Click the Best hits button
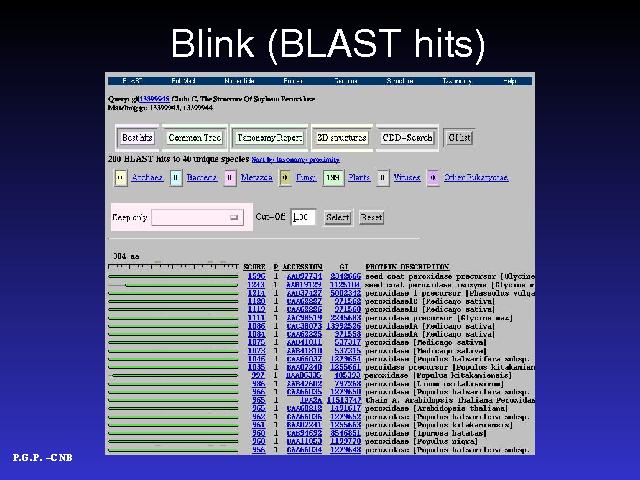This screenshot has height=480, width=640. coord(137,138)
